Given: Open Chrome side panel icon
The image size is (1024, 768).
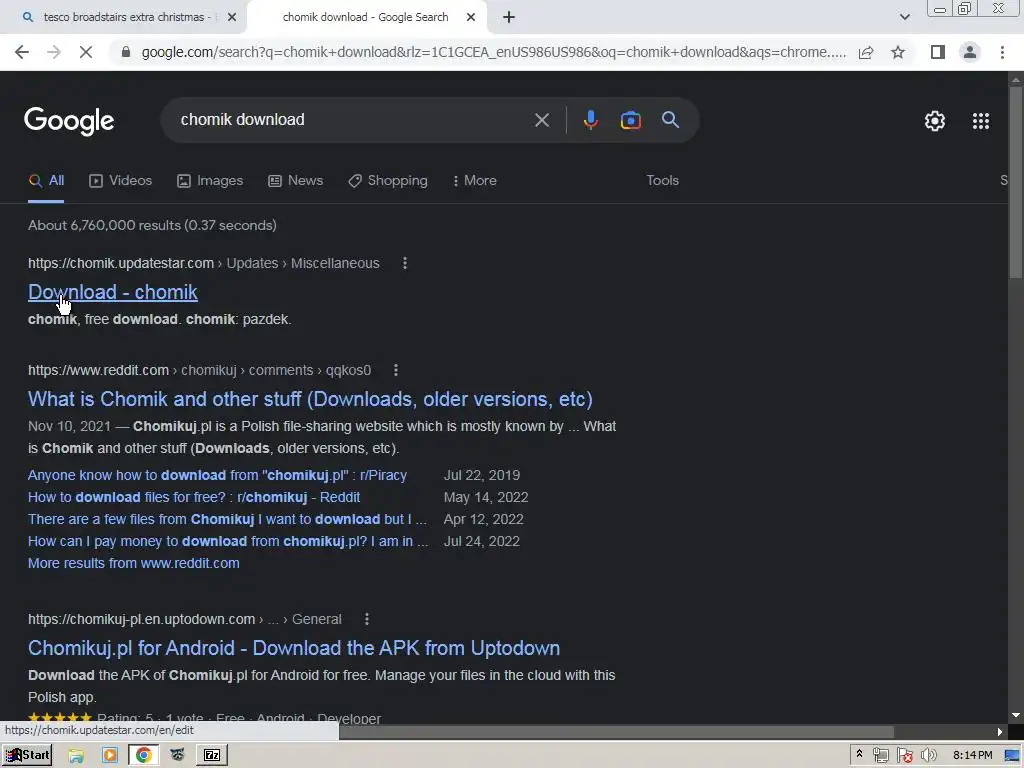Looking at the screenshot, I should [938, 52].
